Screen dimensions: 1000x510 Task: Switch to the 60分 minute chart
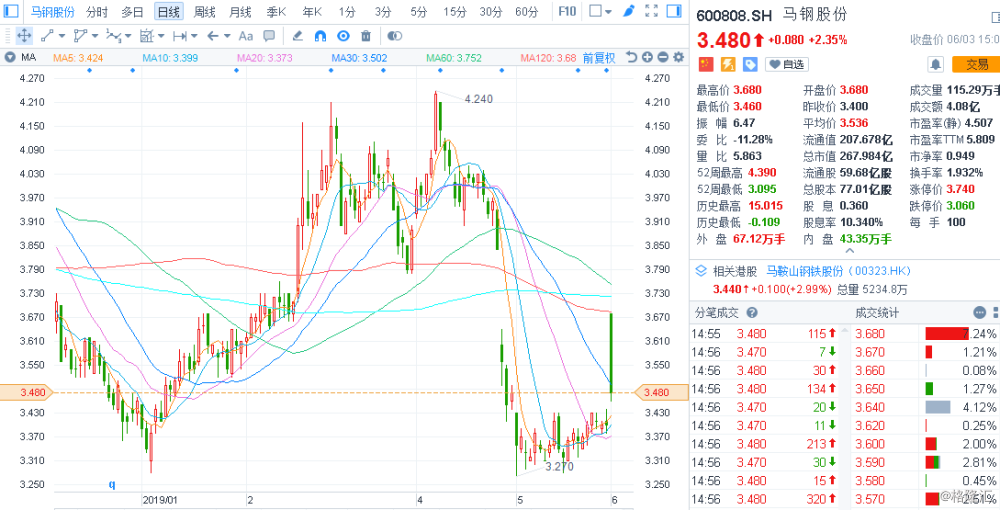pyautogui.click(x=526, y=11)
